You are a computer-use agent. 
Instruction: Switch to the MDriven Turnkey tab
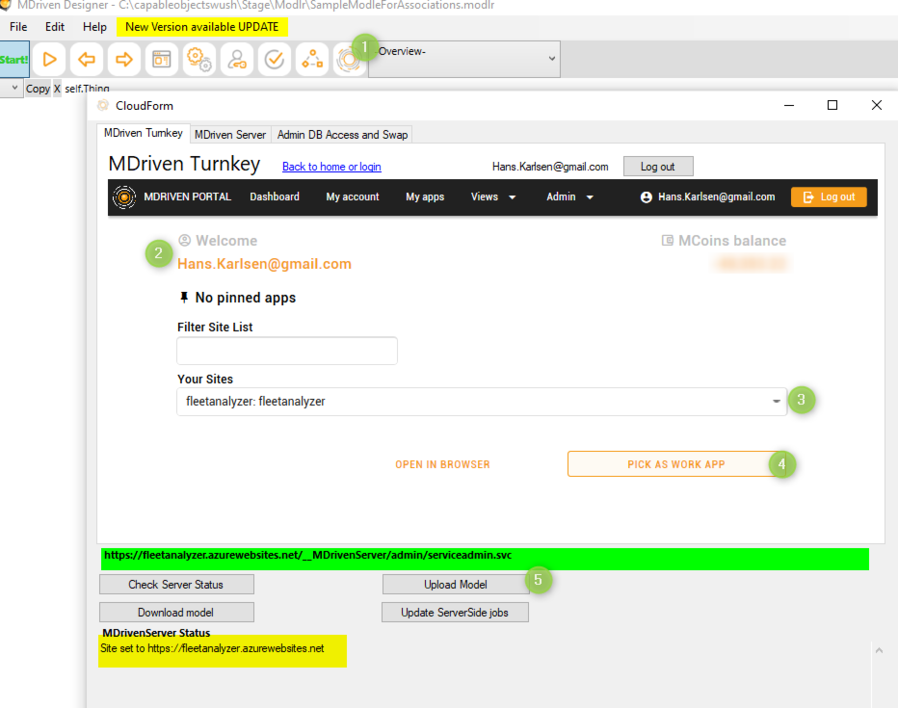tap(143, 133)
